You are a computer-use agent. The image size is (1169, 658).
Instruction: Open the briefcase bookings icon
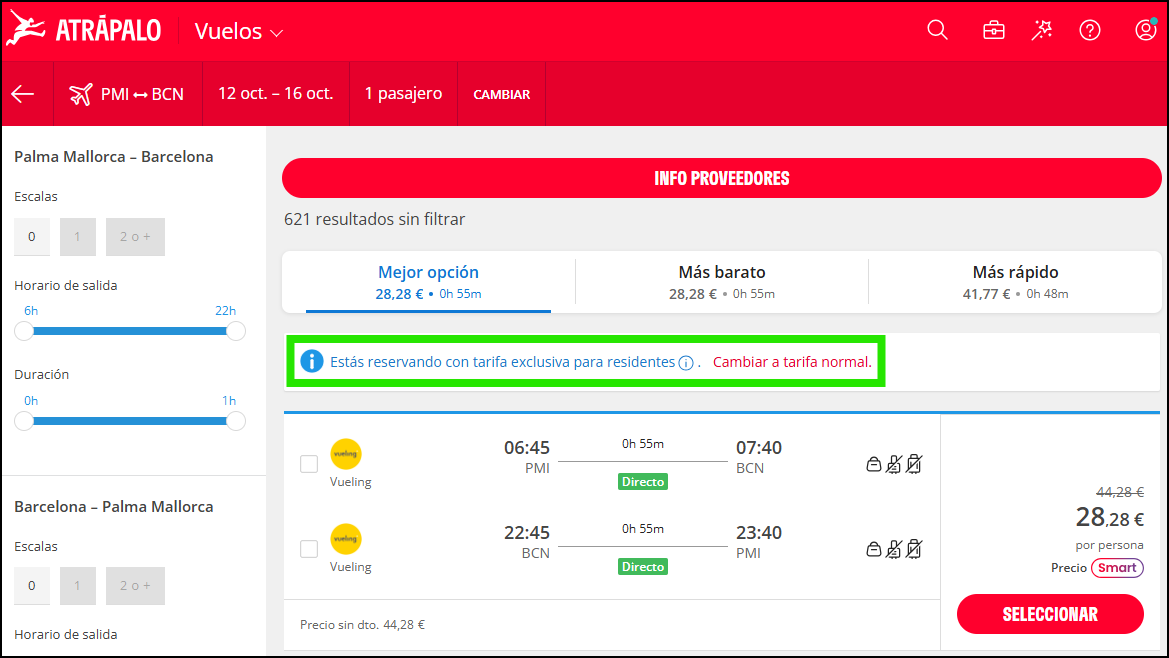coord(993,31)
